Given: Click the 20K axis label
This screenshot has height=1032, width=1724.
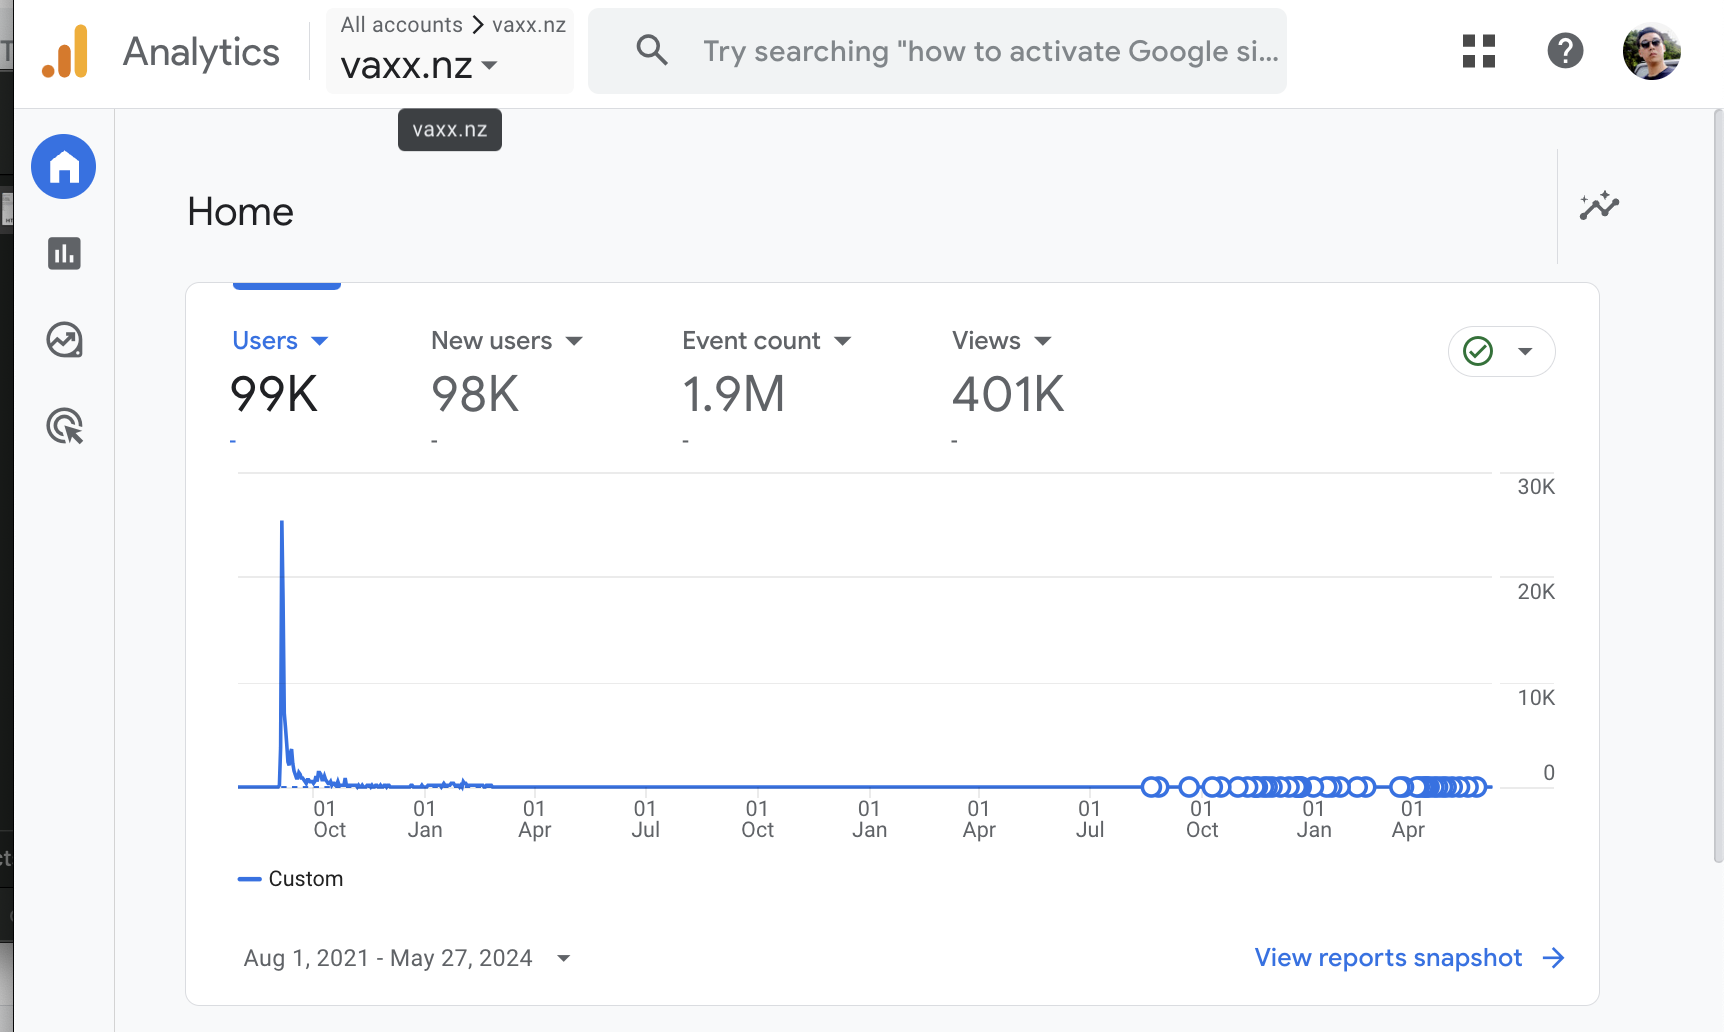Looking at the screenshot, I should coord(1536,592).
